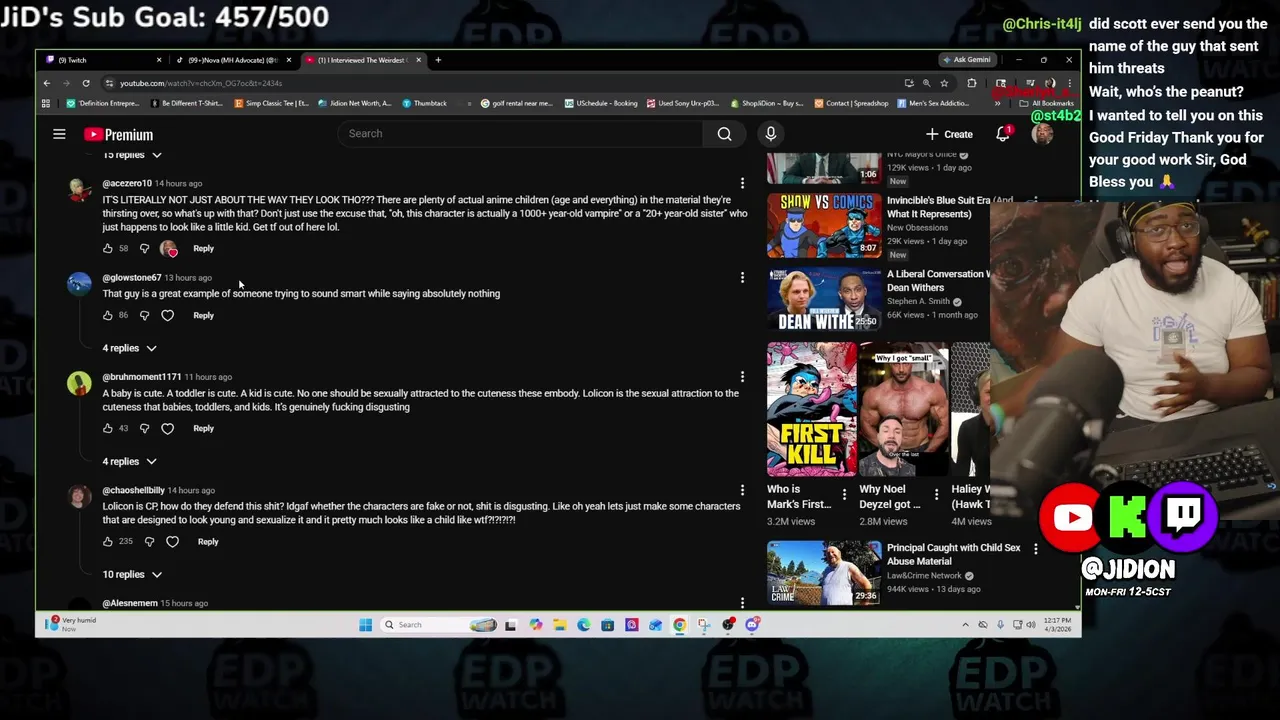The image size is (1280, 720).
Task: Open the Thumbtack bookmark
Action: [425, 103]
